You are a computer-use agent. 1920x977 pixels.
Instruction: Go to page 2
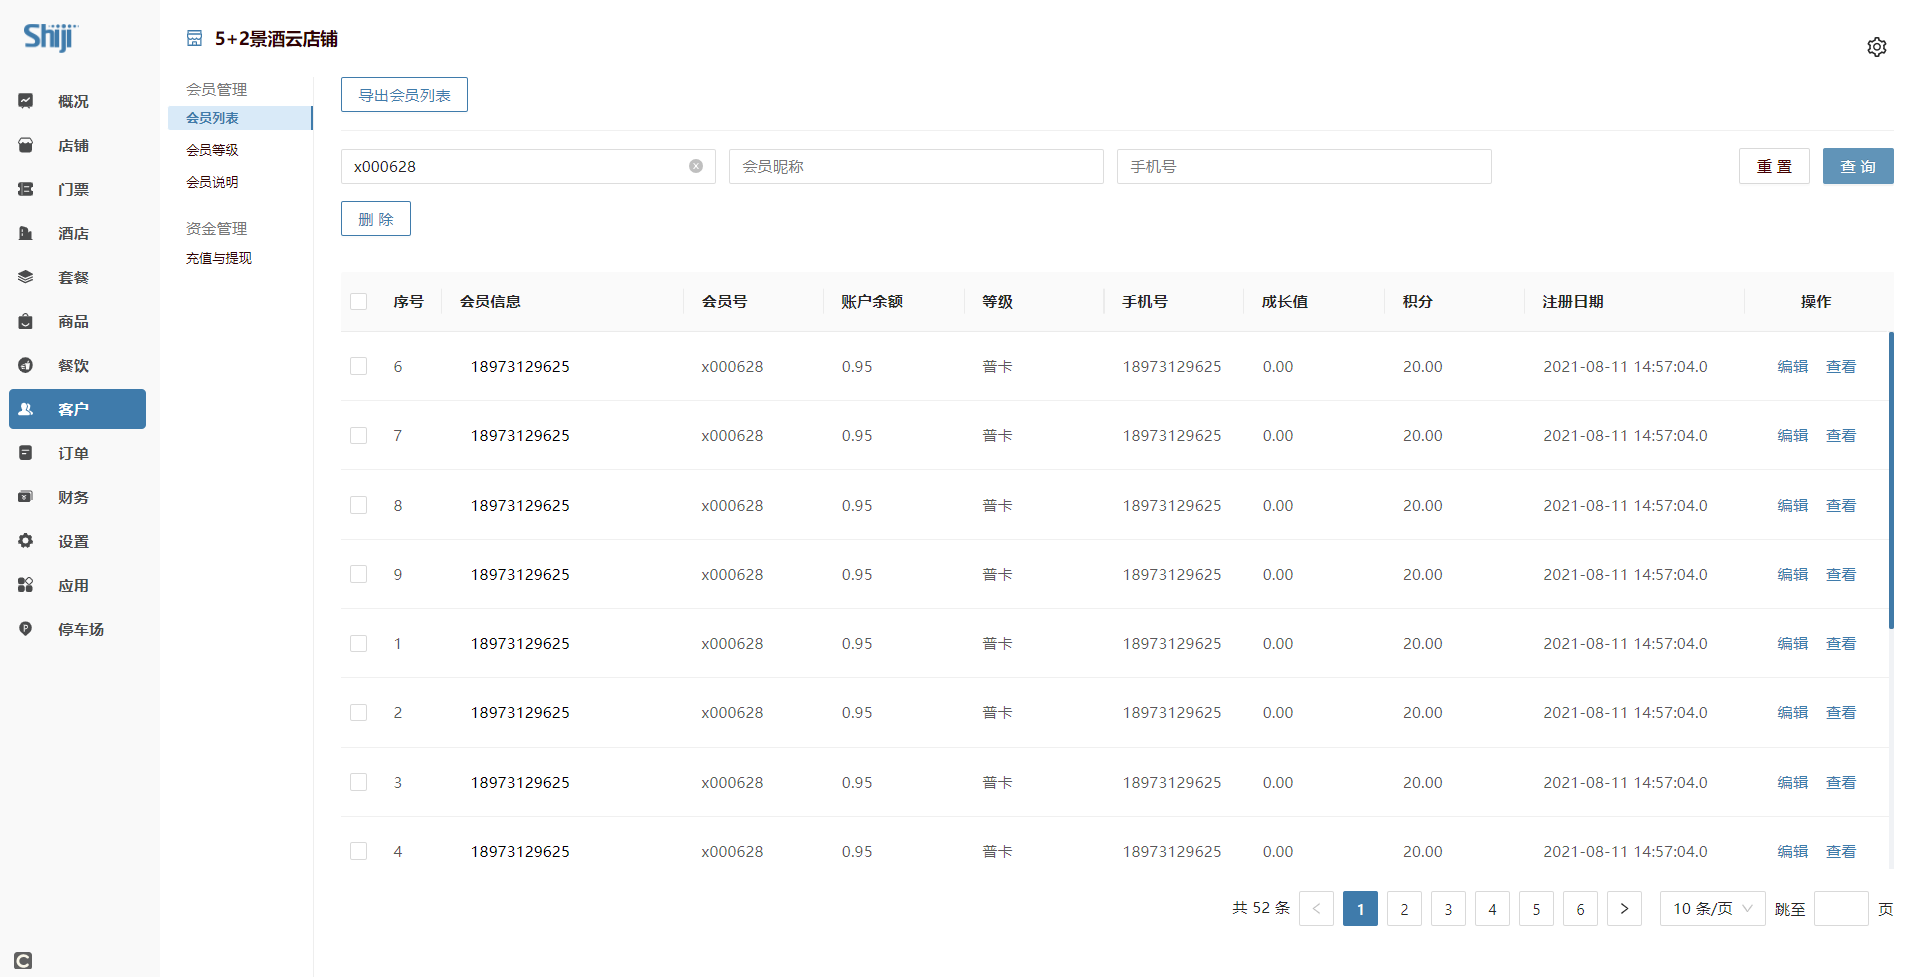click(x=1404, y=908)
